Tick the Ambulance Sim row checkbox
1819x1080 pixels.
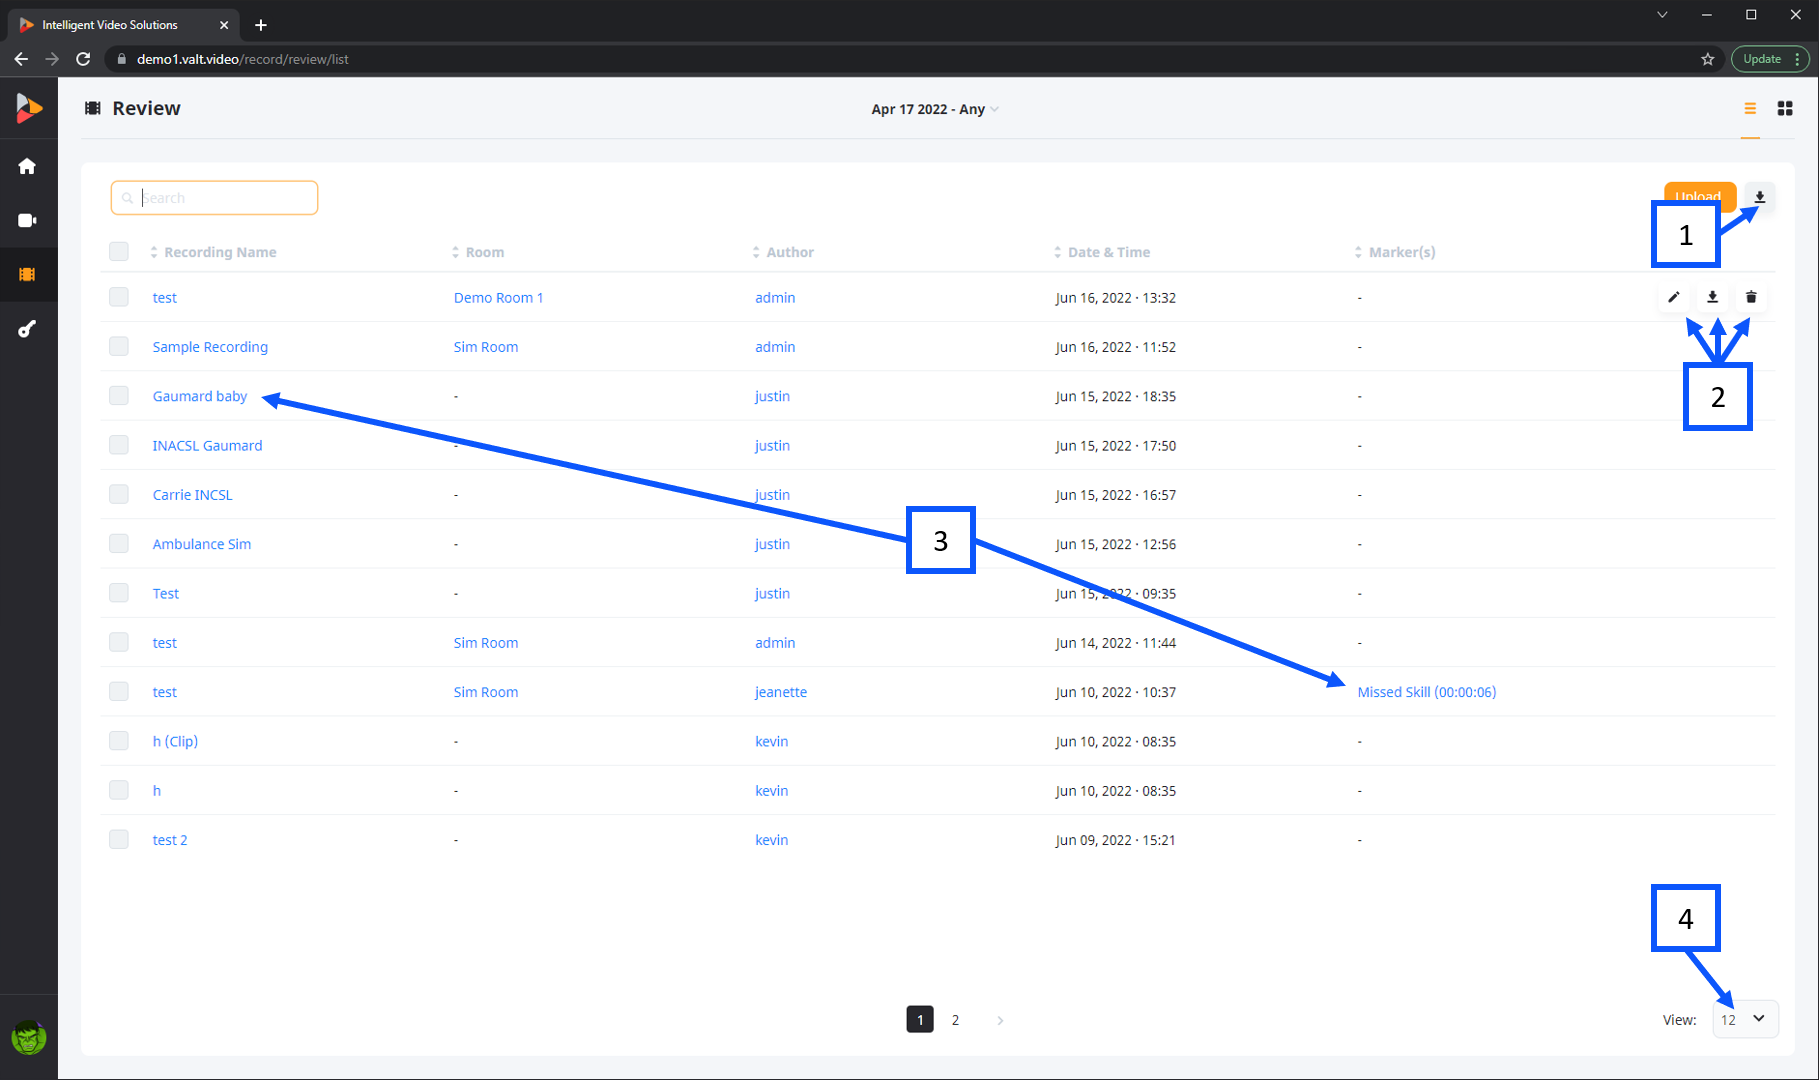119,543
